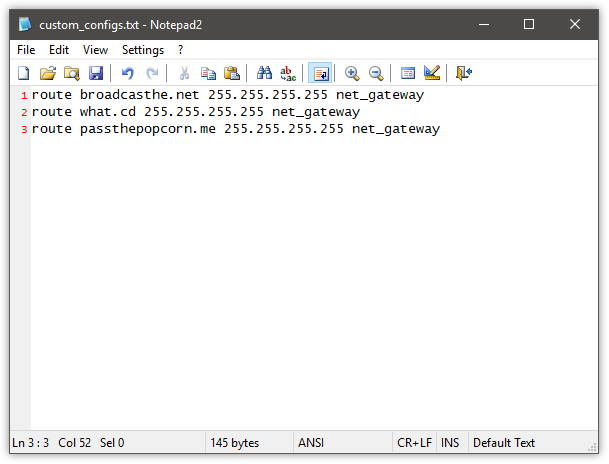The width and height of the screenshot is (609, 464).
Task: Click the Undo arrow icon
Action: (127, 73)
